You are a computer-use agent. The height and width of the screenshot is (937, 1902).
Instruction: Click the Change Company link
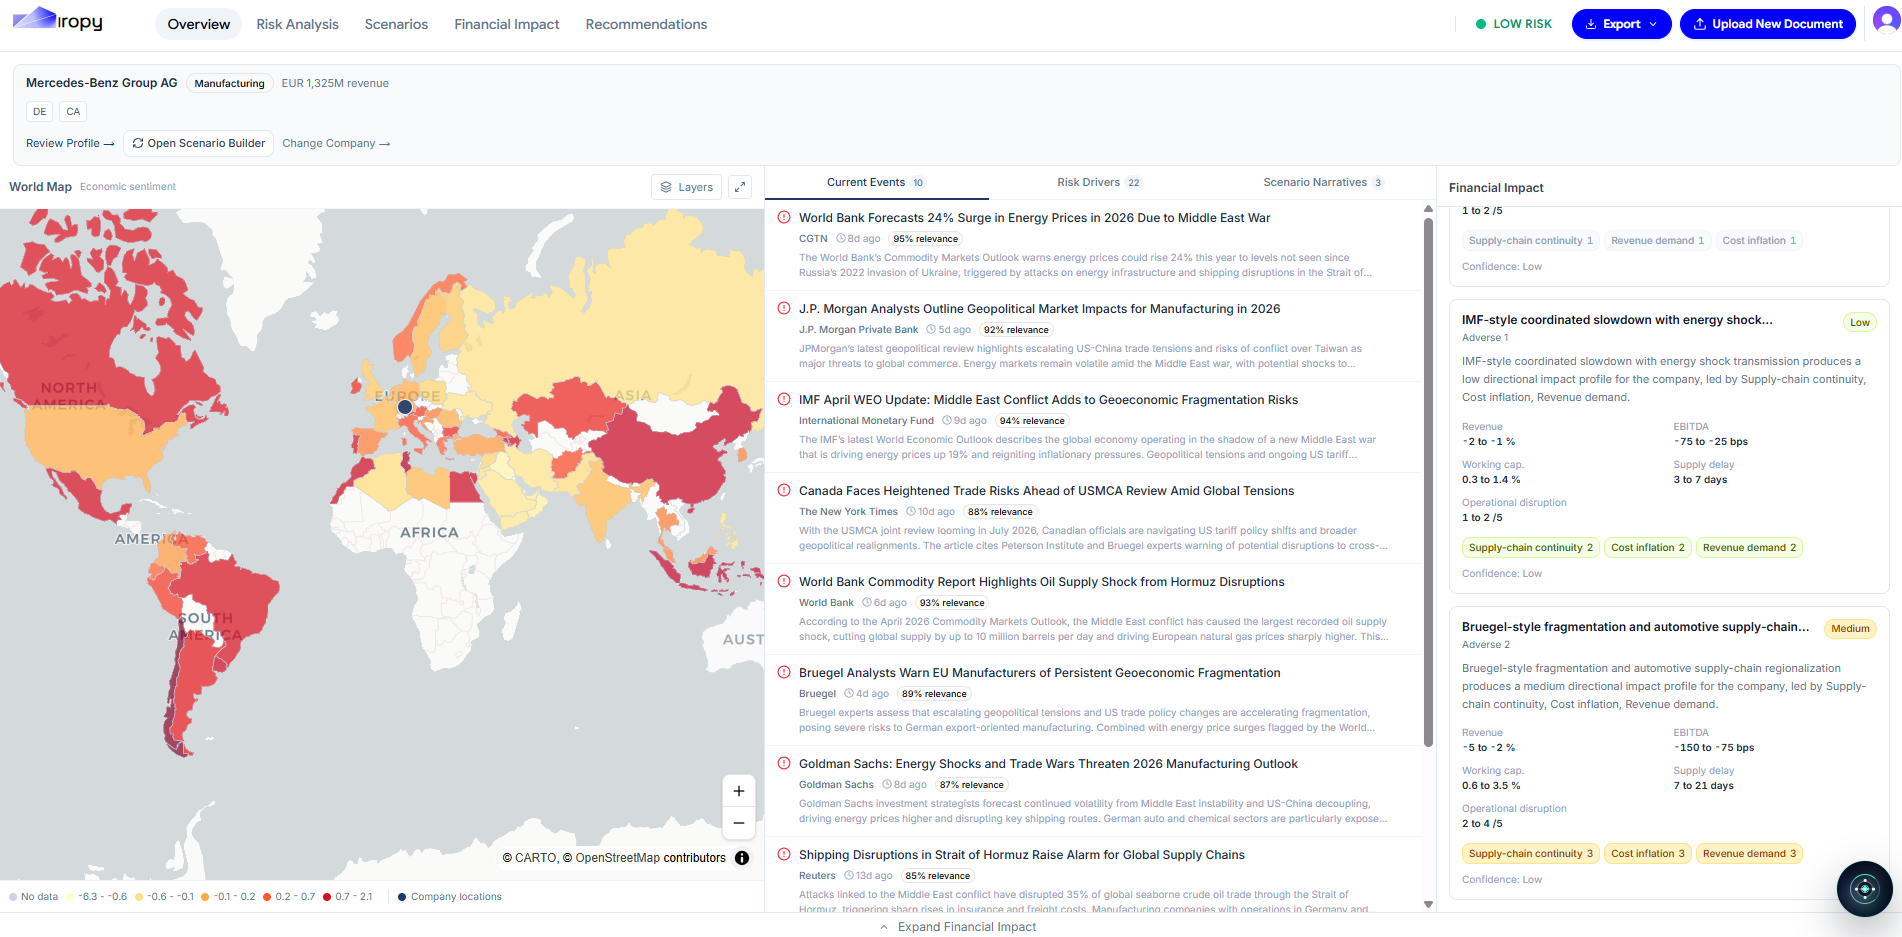pyautogui.click(x=336, y=143)
